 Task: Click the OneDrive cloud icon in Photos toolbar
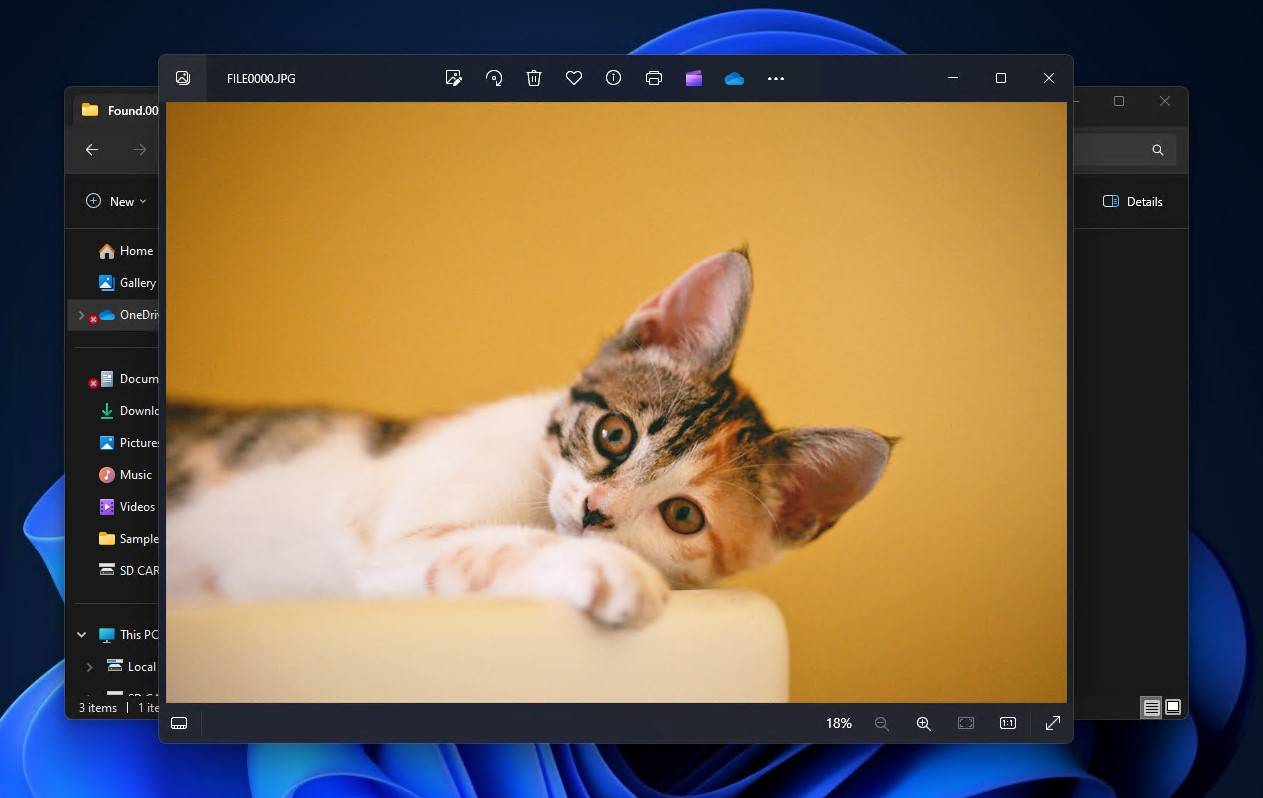click(735, 78)
